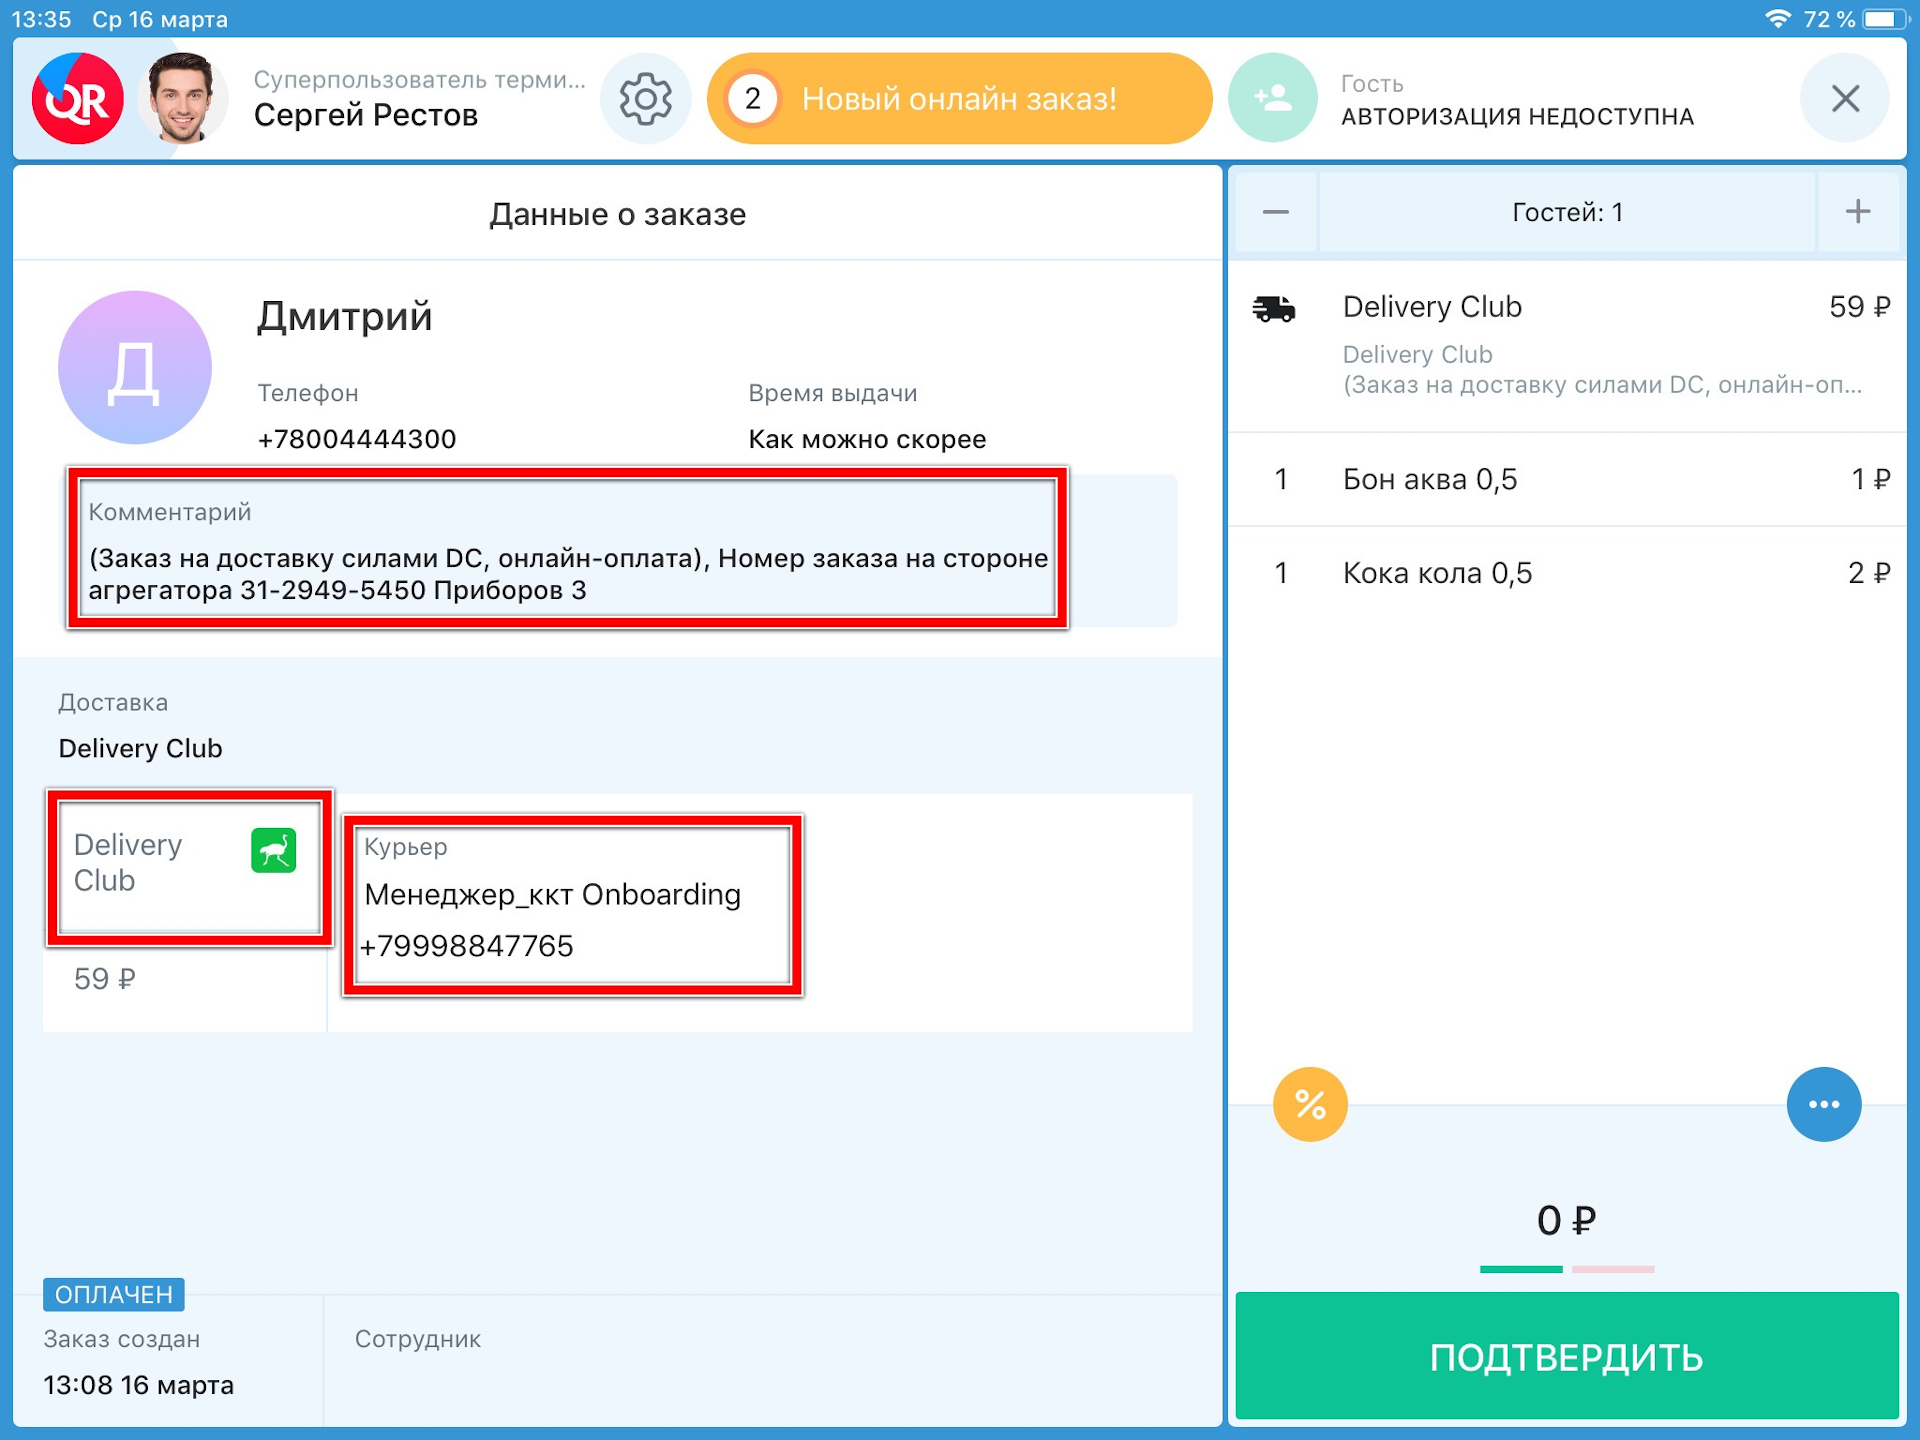Close the order with the X button
Screen dimensions: 1920x1440
(x=1845, y=98)
